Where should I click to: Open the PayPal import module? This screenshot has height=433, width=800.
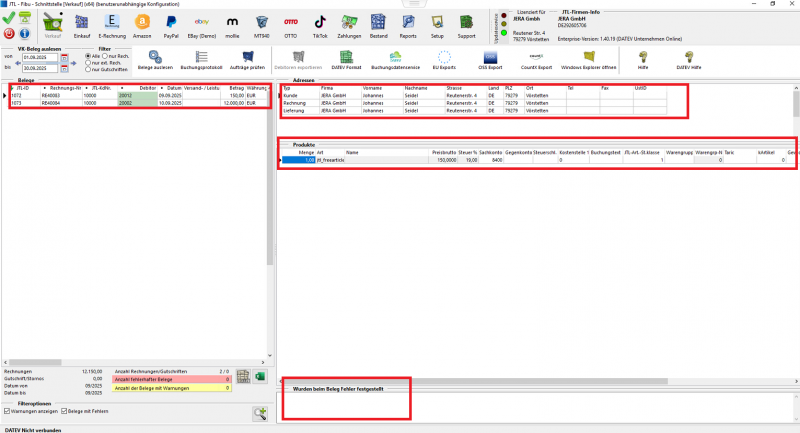tap(172, 26)
